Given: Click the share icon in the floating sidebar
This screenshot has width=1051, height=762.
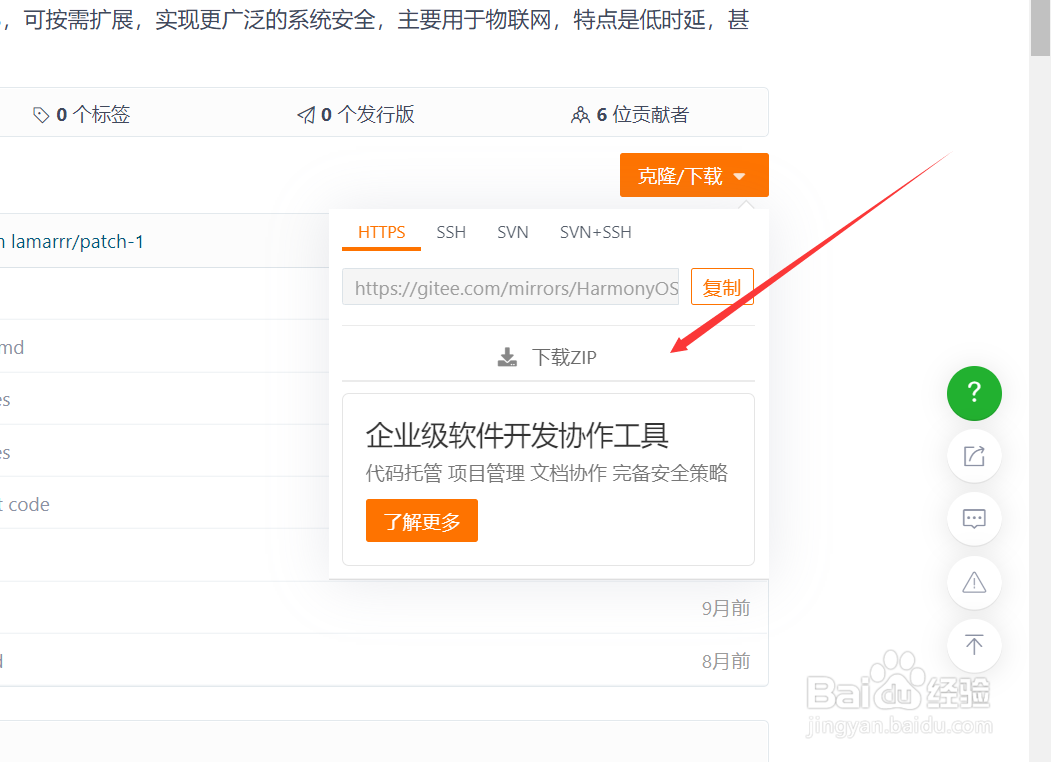Looking at the screenshot, I should tap(973, 456).
